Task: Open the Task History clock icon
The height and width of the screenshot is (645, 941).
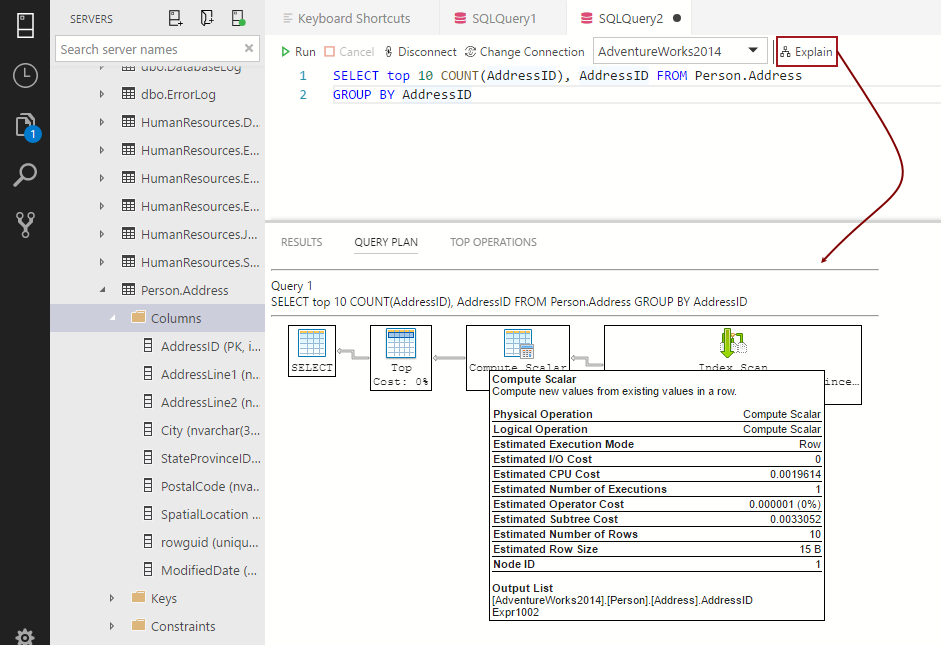Action: [25, 76]
